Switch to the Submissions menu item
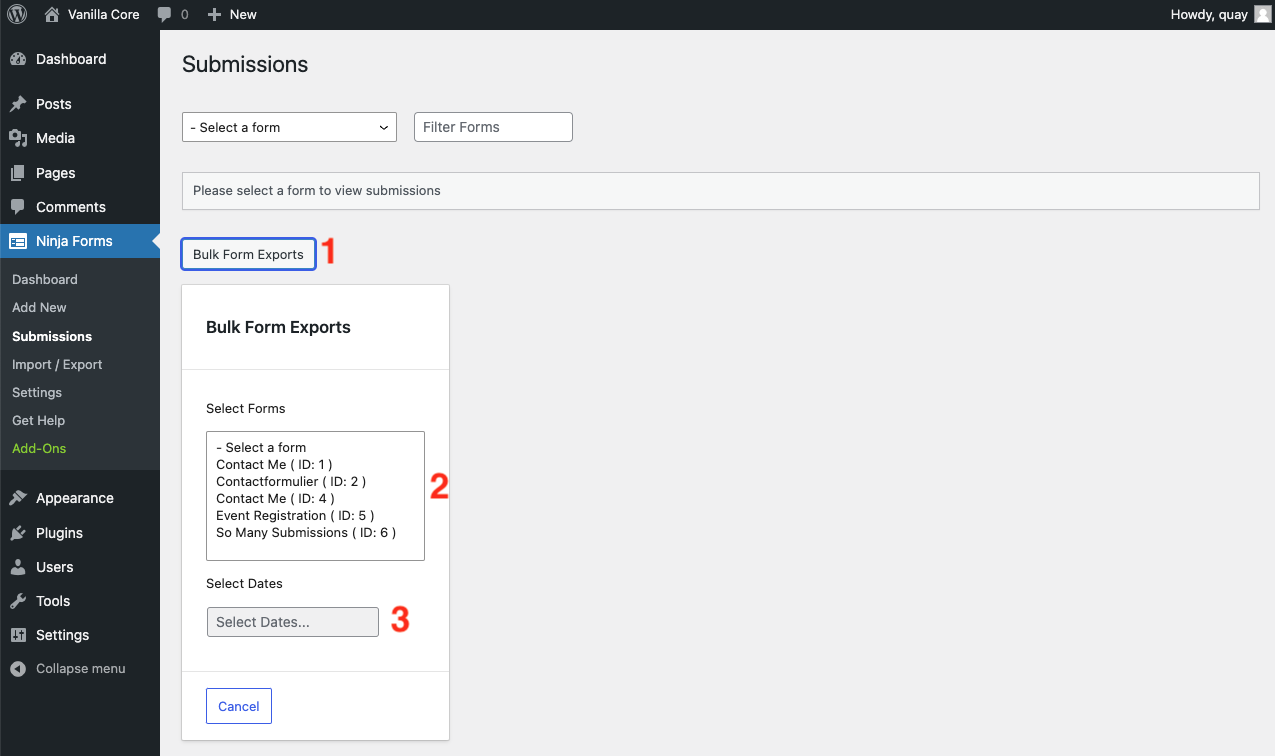Image resolution: width=1275 pixels, height=756 pixels. coord(51,336)
